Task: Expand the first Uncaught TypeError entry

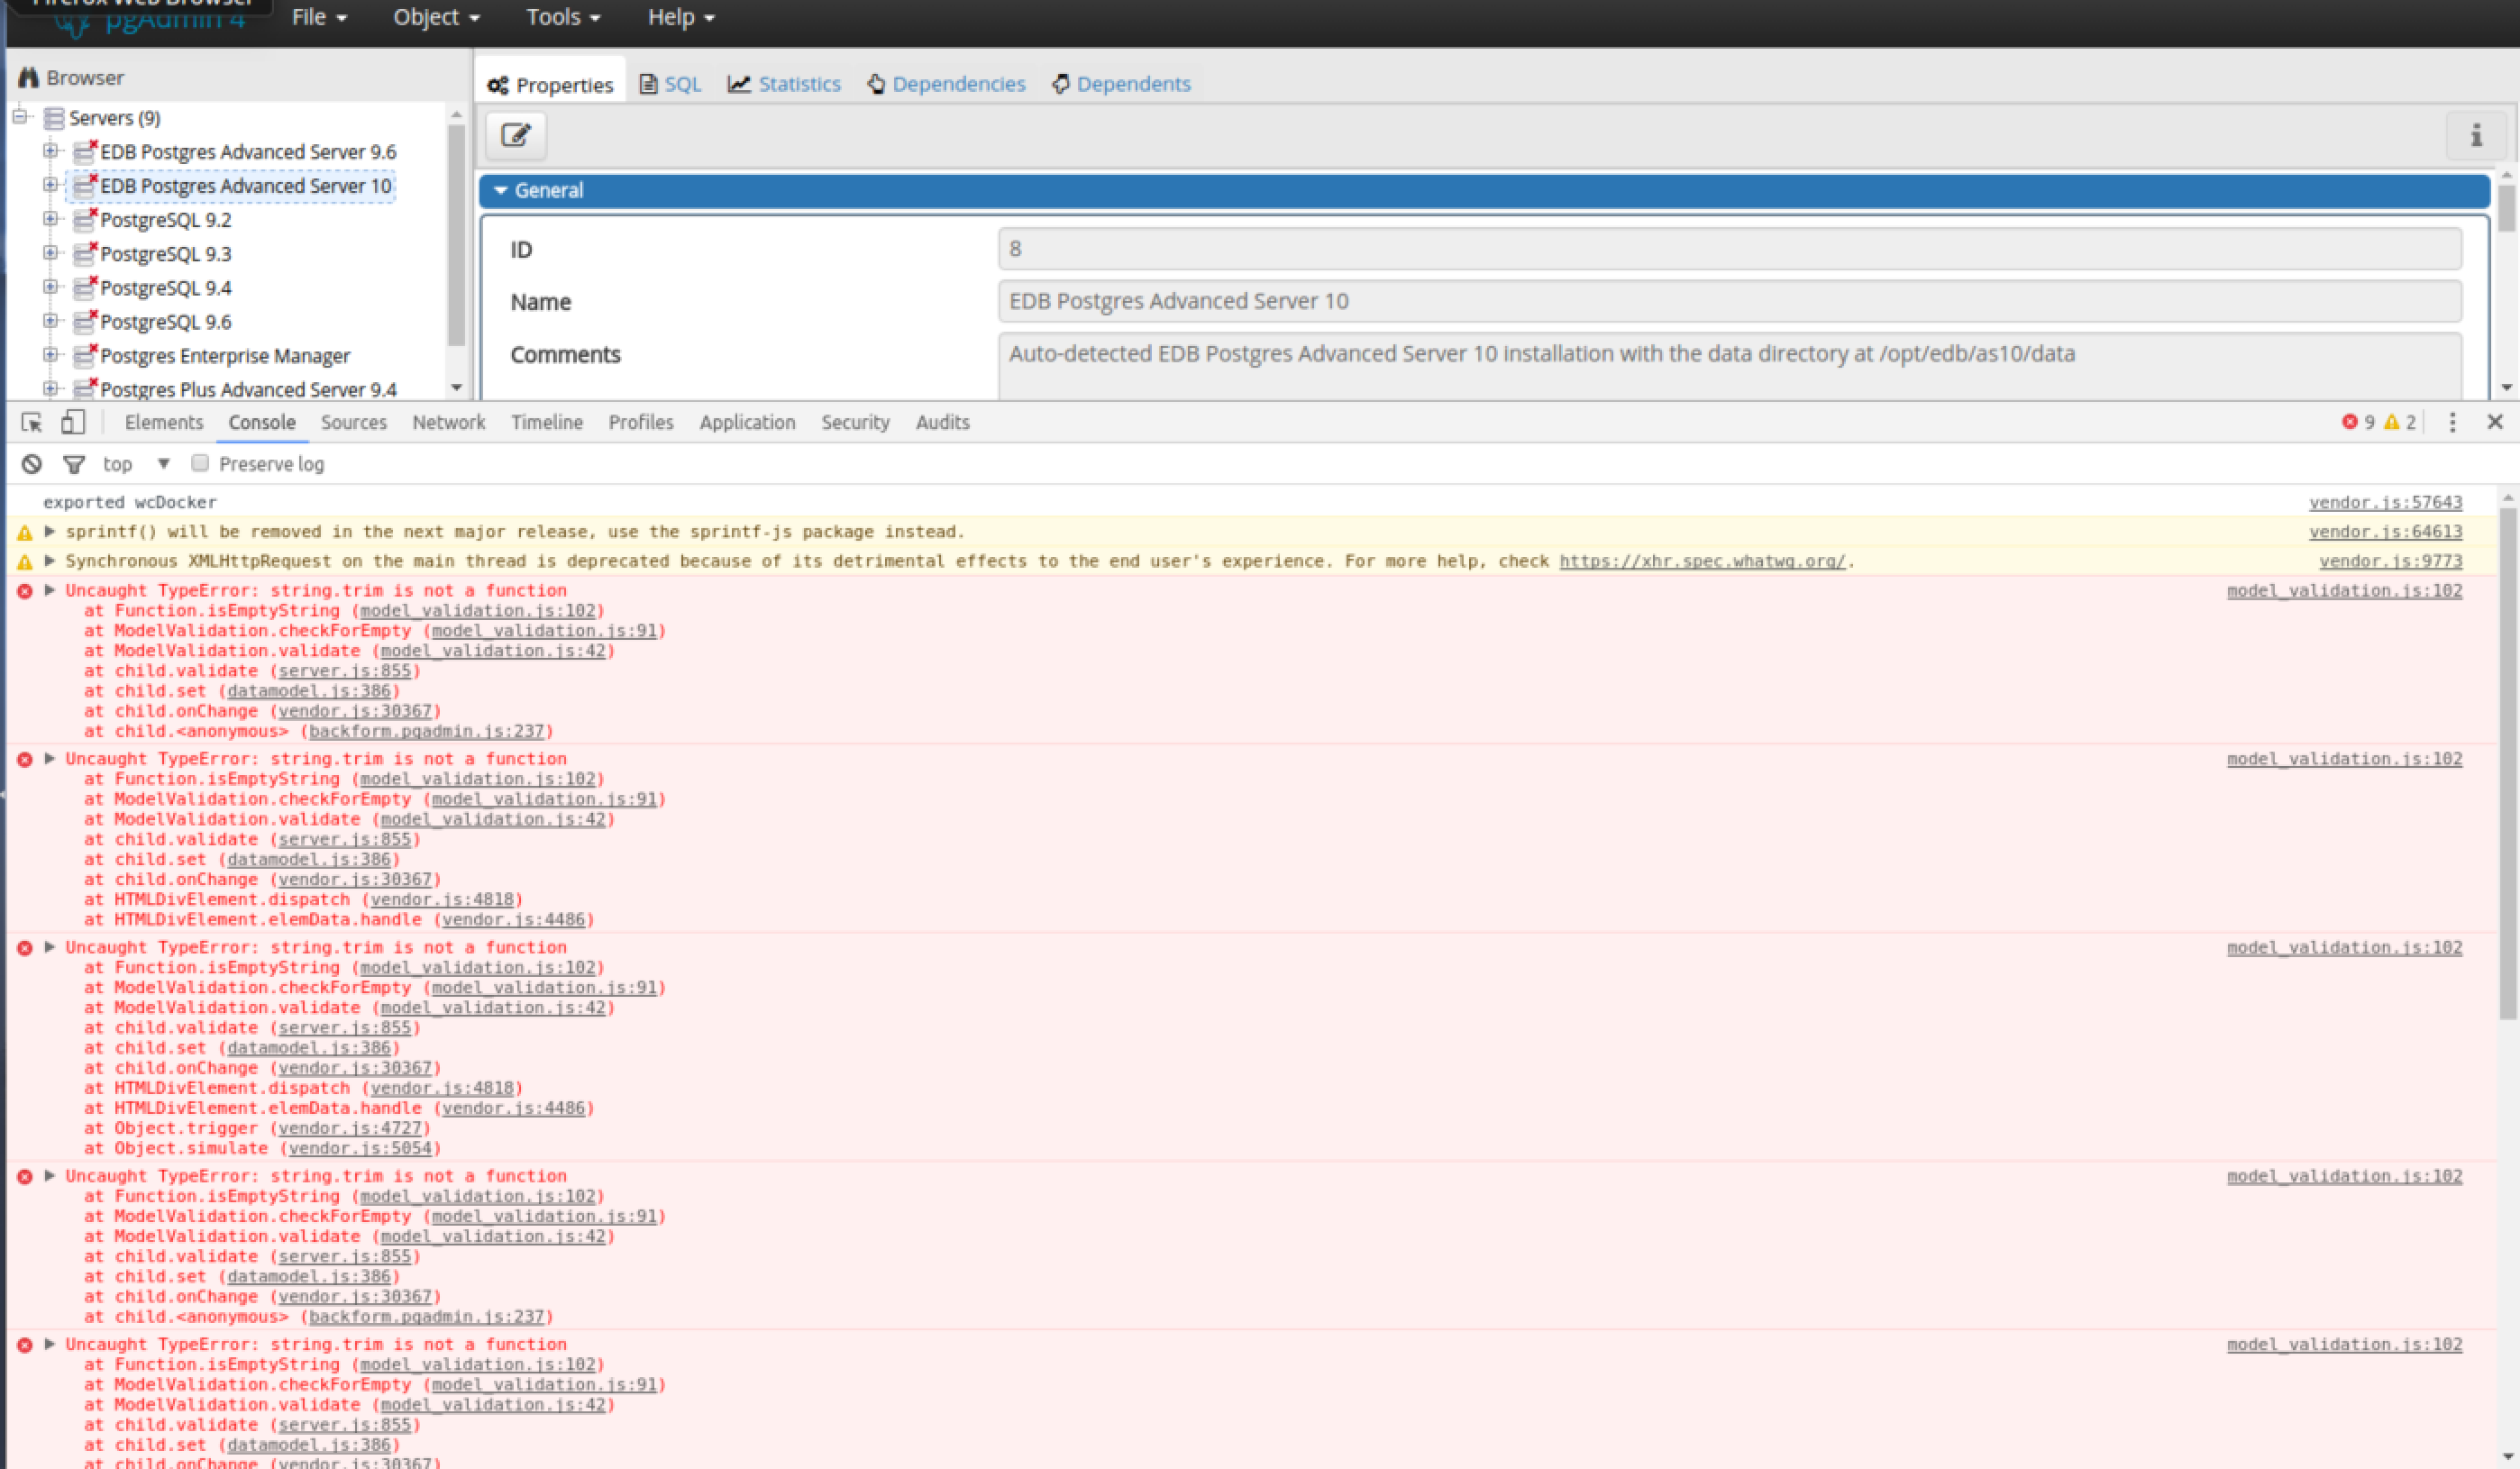Action: (49, 590)
